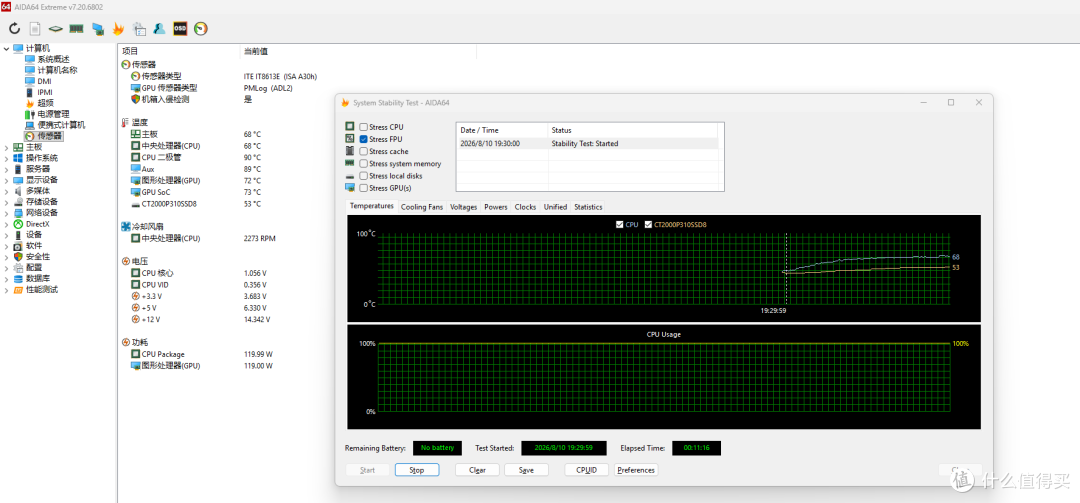This screenshot has width=1080, height=503.
Task: Click the Save button
Action: tap(526, 470)
